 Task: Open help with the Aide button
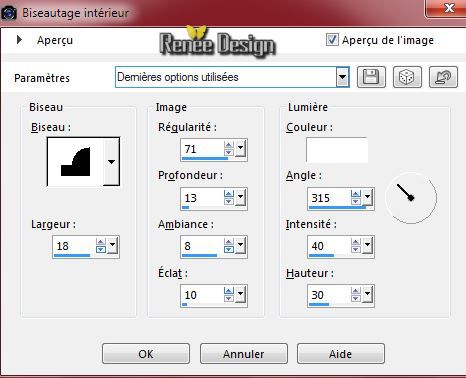[x=341, y=354]
